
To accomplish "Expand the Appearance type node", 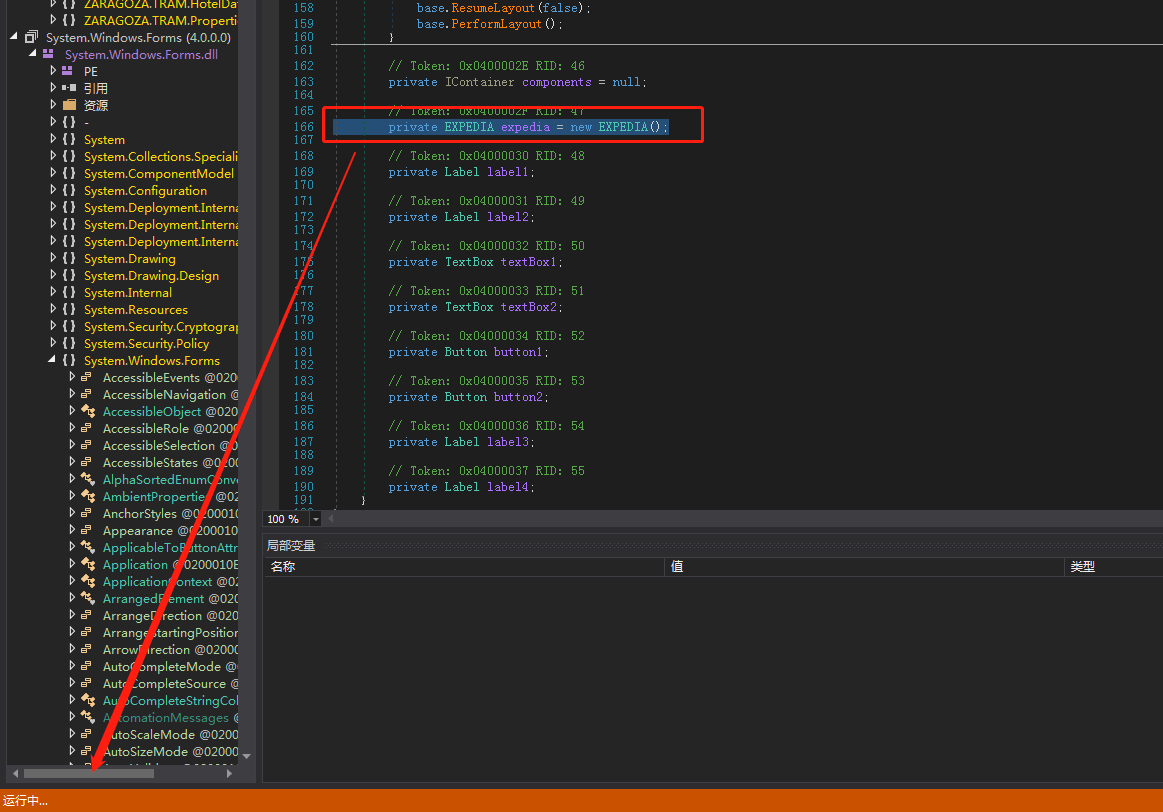I will [x=72, y=530].
